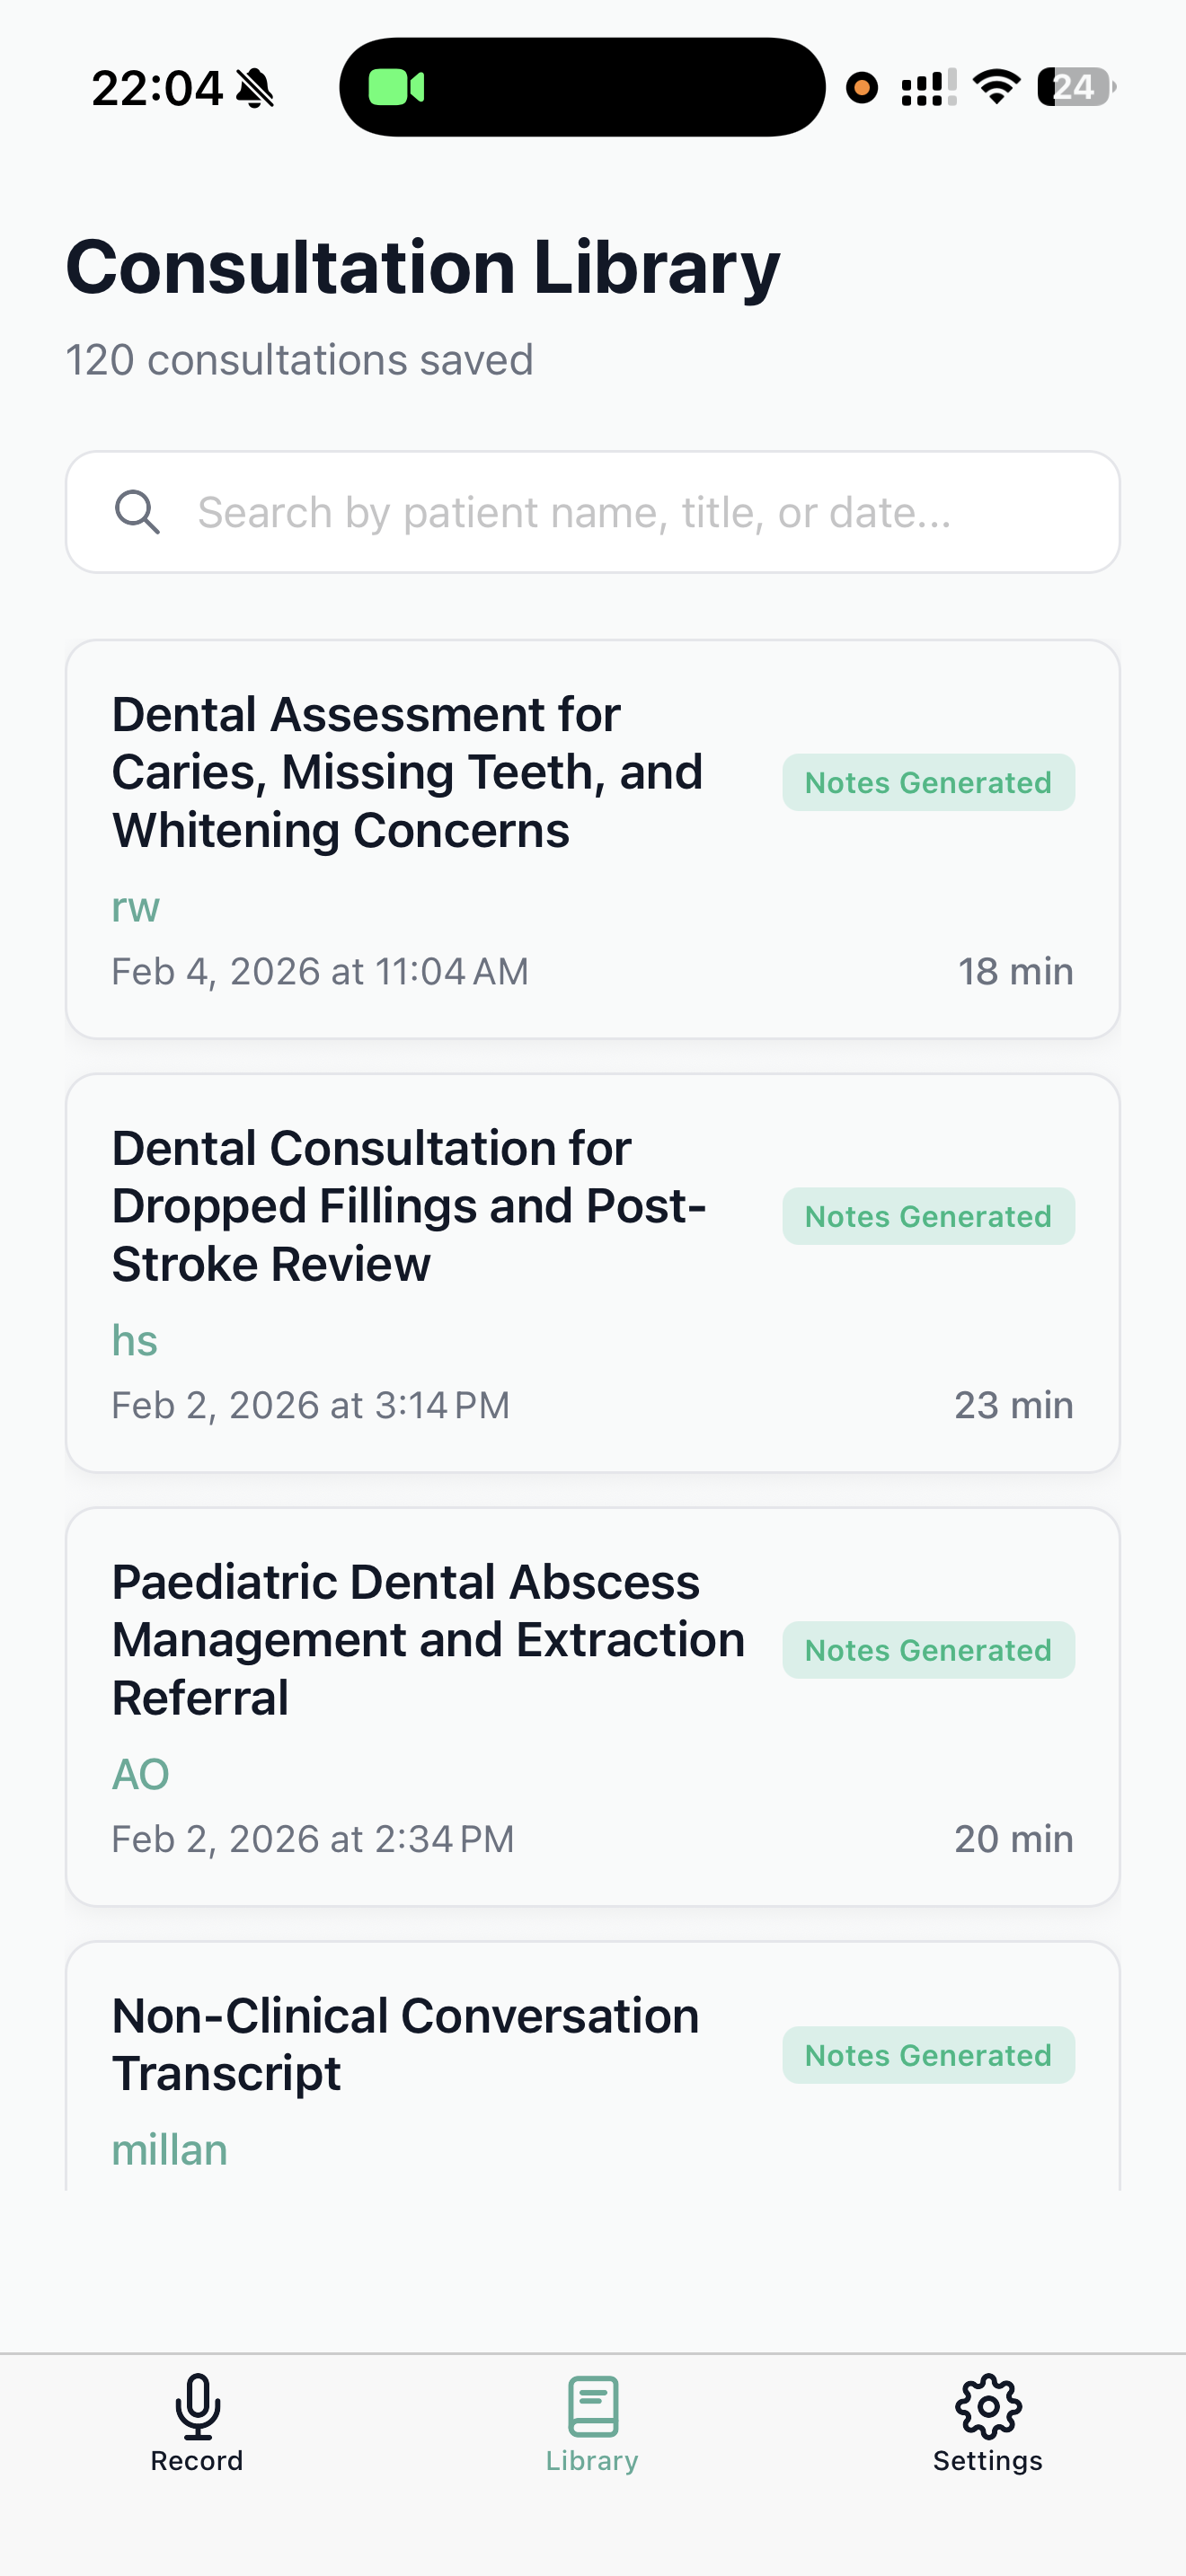Viewport: 1186px width, 2576px height.
Task: Open the Dental Assessment for Caries consultation
Action: [x=407, y=772]
